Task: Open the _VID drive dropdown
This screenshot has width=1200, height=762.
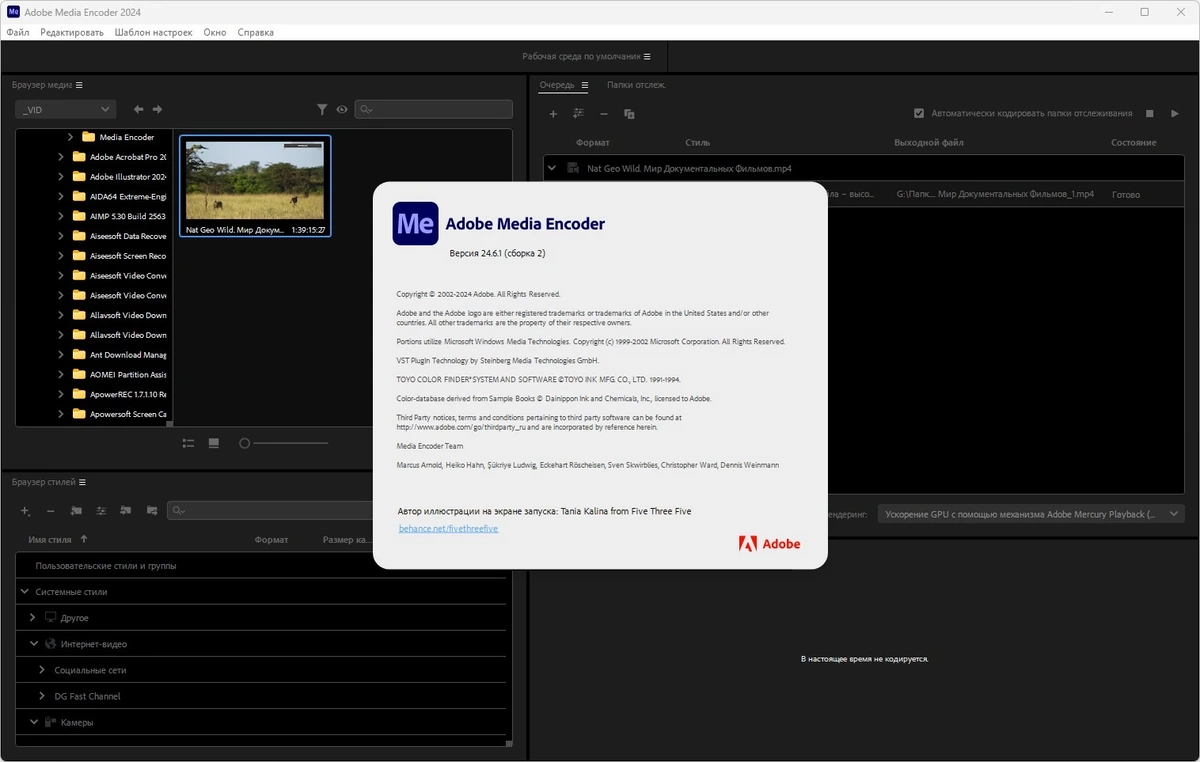Action: click(66, 110)
